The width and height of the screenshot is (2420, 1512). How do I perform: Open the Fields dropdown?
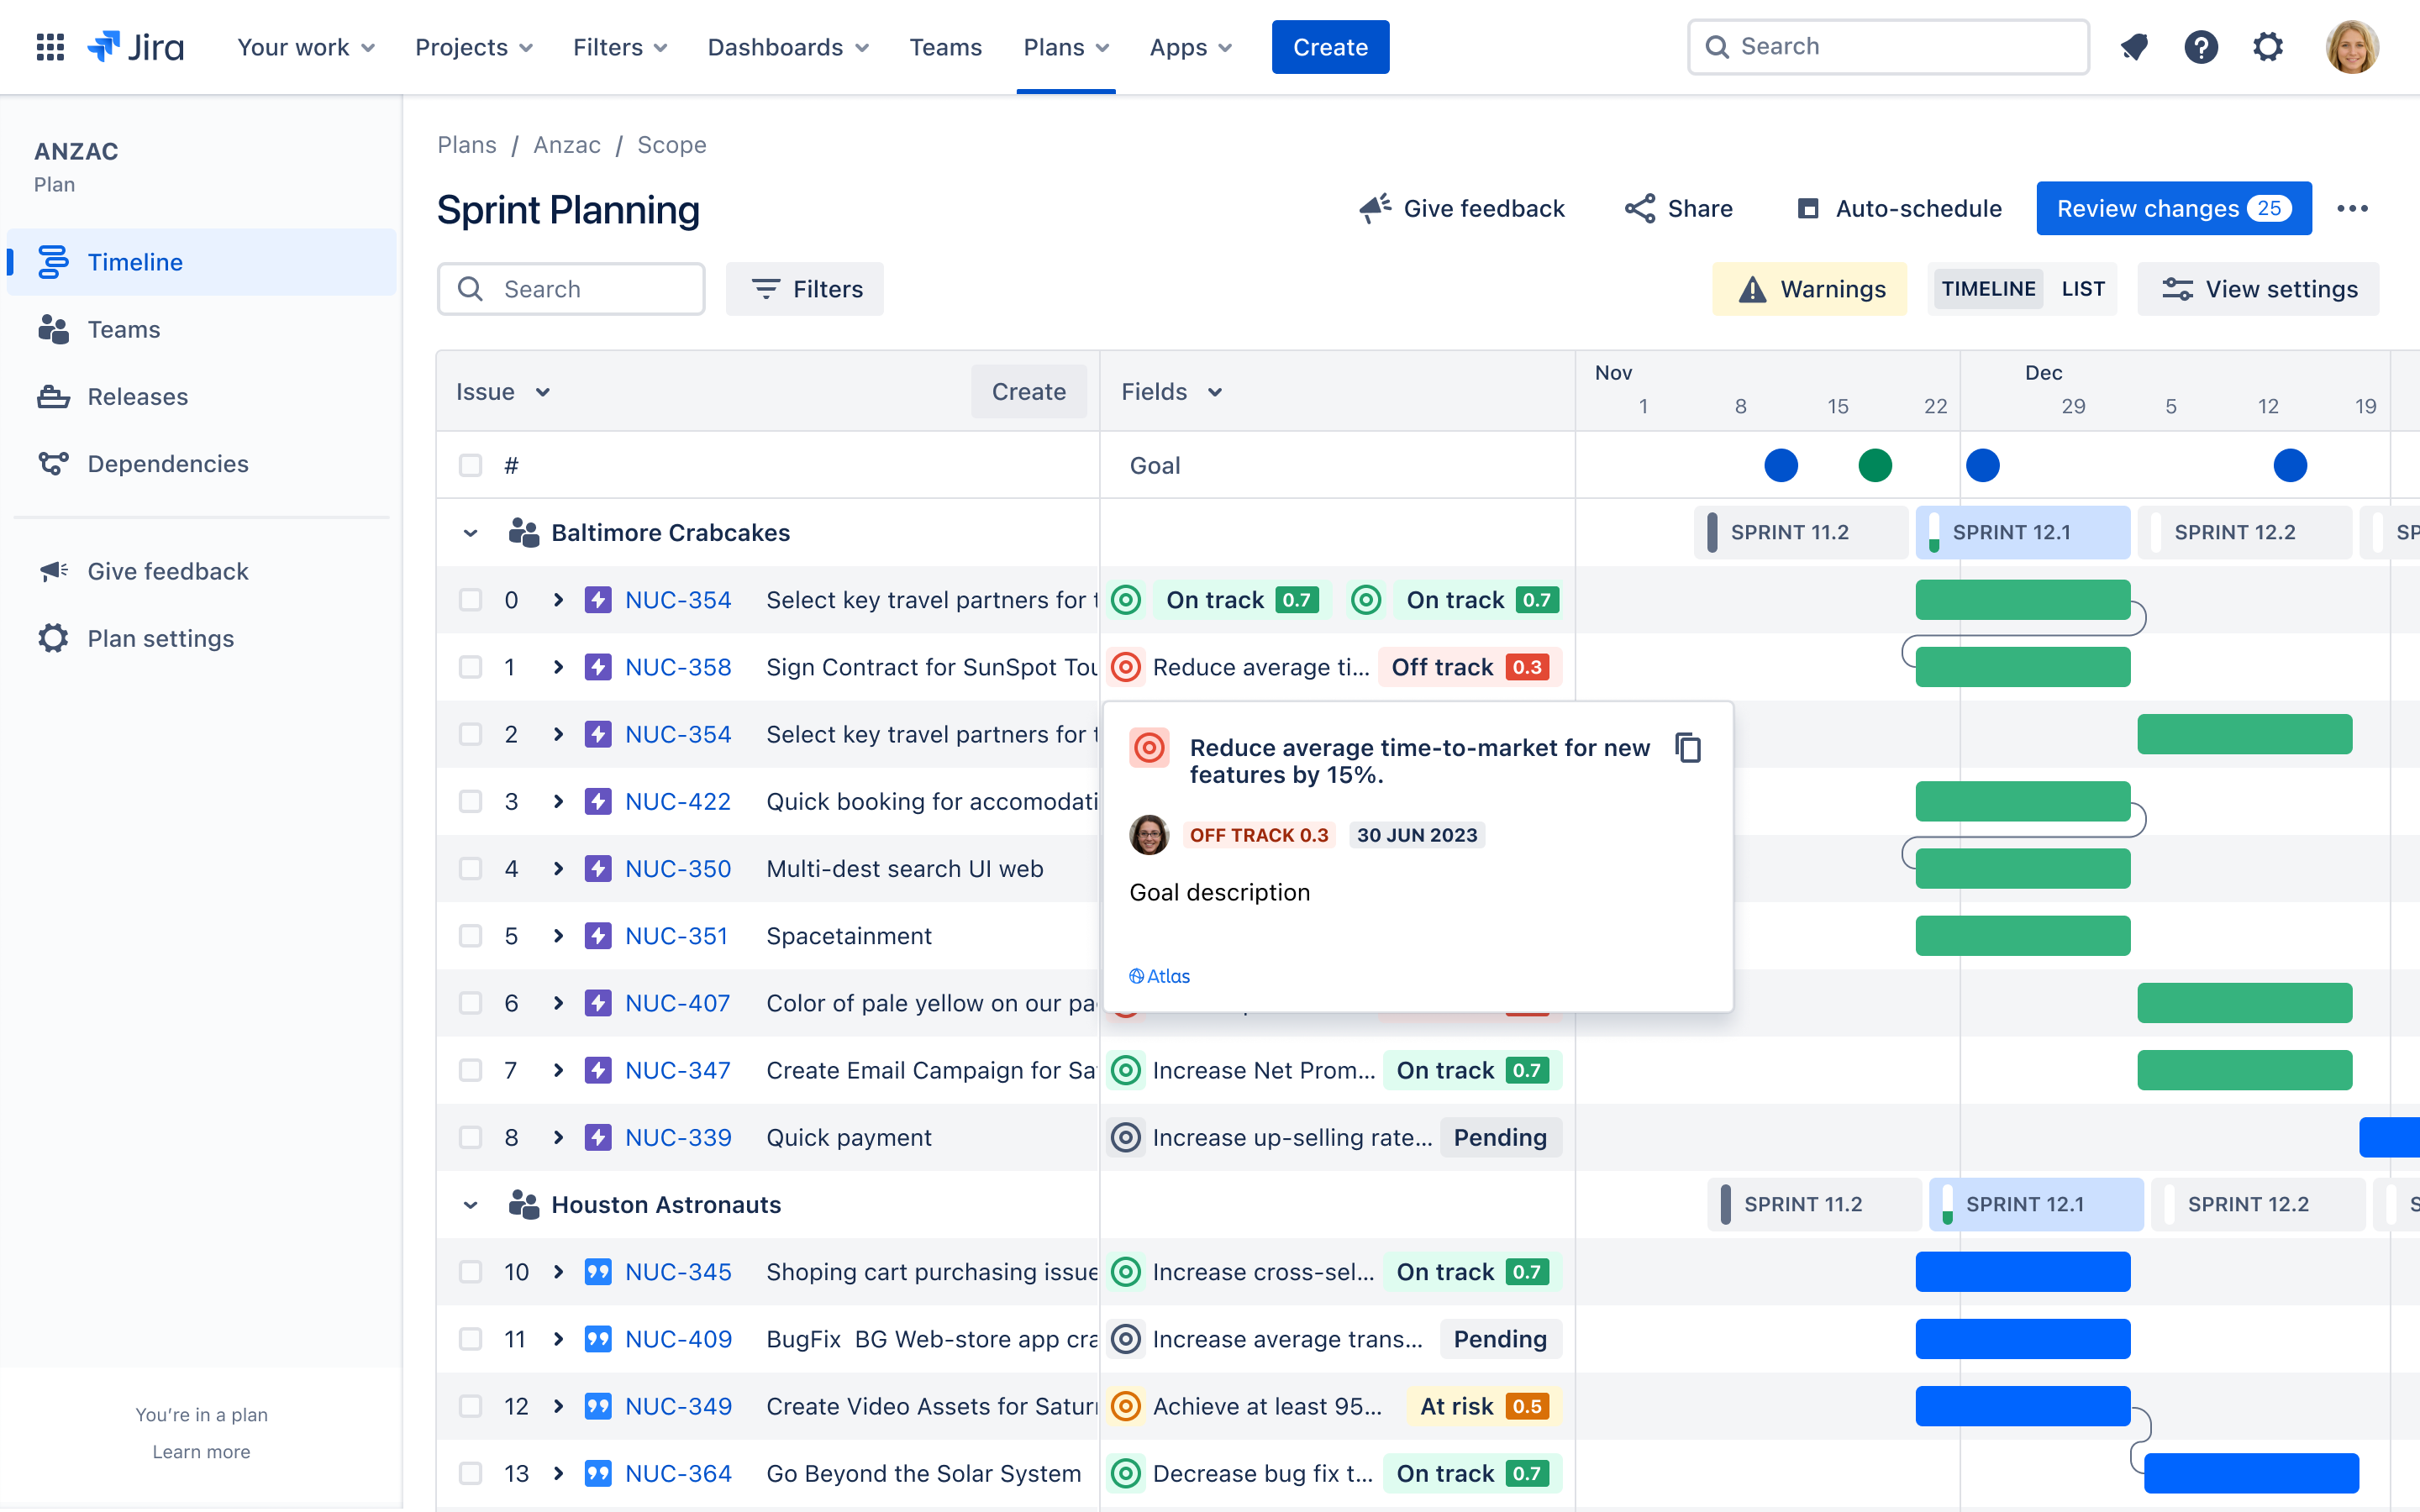click(x=1170, y=391)
